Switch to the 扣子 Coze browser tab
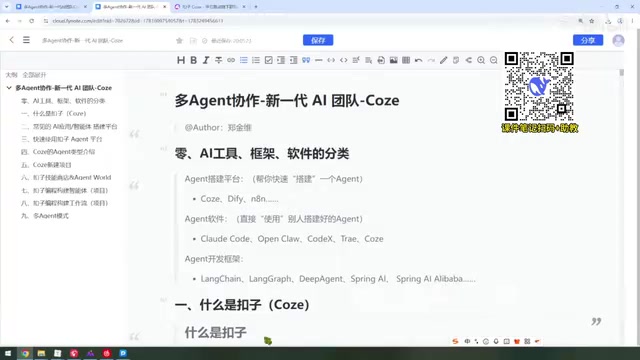The height and width of the screenshot is (360, 640). pyautogui.click(x=210, y=7)
